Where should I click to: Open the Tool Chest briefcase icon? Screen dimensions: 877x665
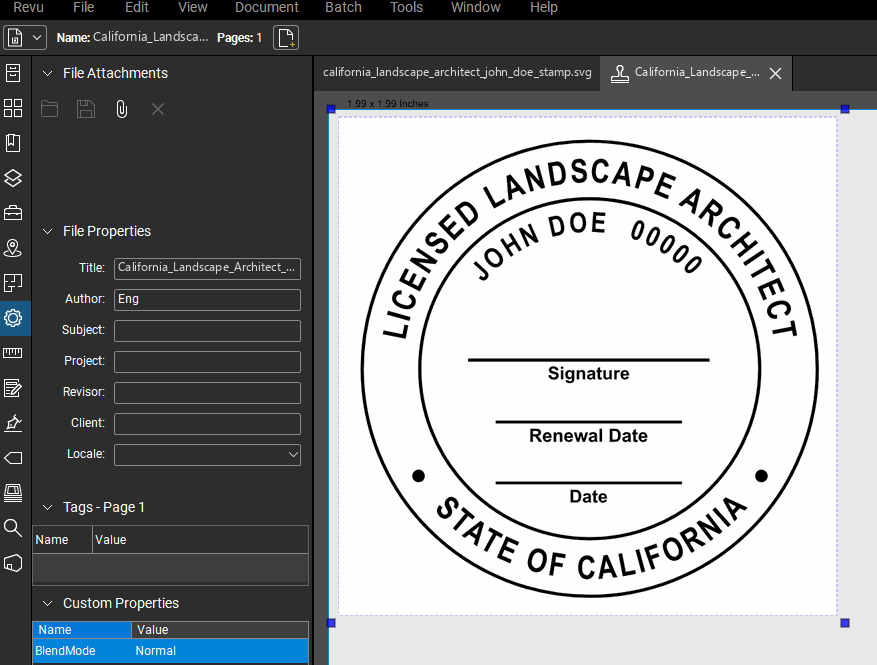[13, 213]
